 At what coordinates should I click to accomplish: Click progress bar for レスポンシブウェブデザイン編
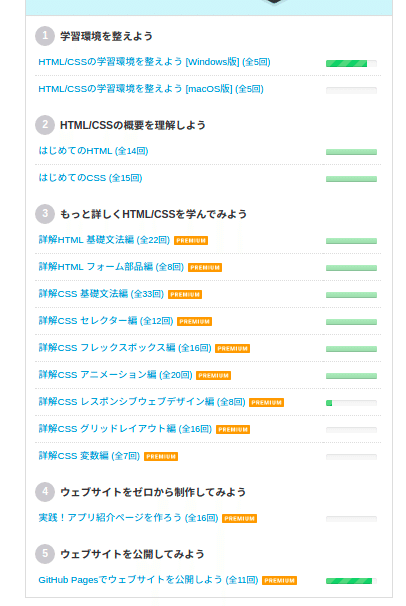pos(351,403)
